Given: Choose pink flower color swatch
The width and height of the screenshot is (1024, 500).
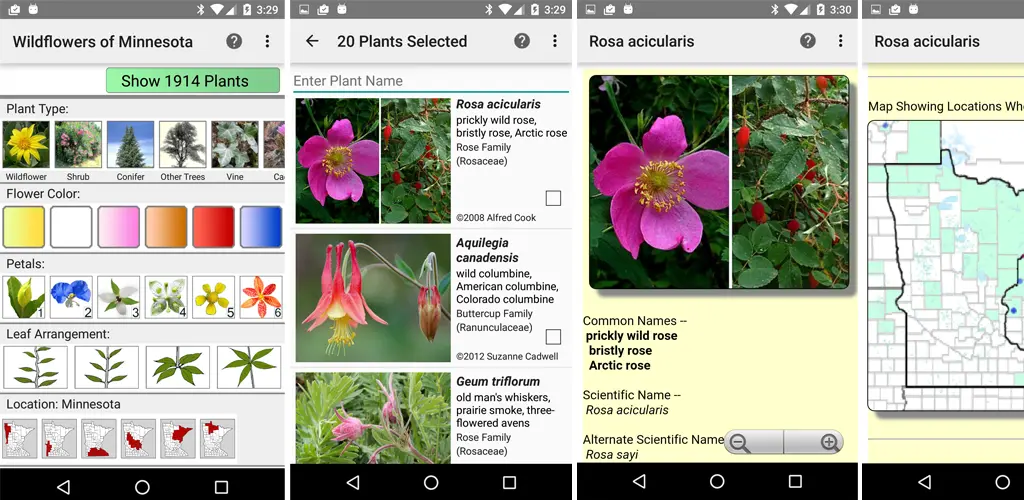Looking at the screenshot, I should 119,227.
